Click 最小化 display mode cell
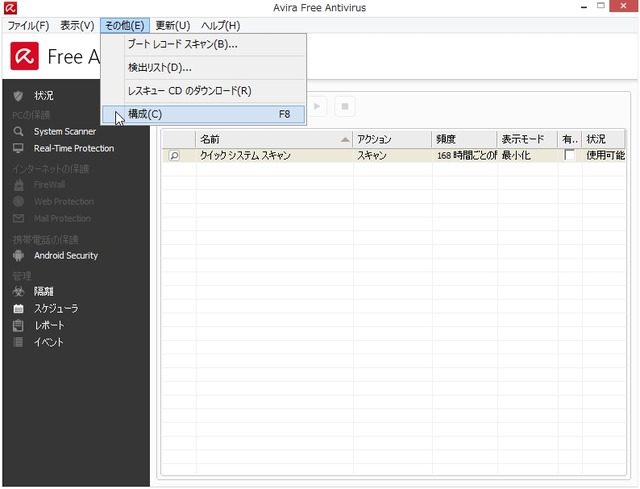The image size is (640, 489). pos(516,156)
